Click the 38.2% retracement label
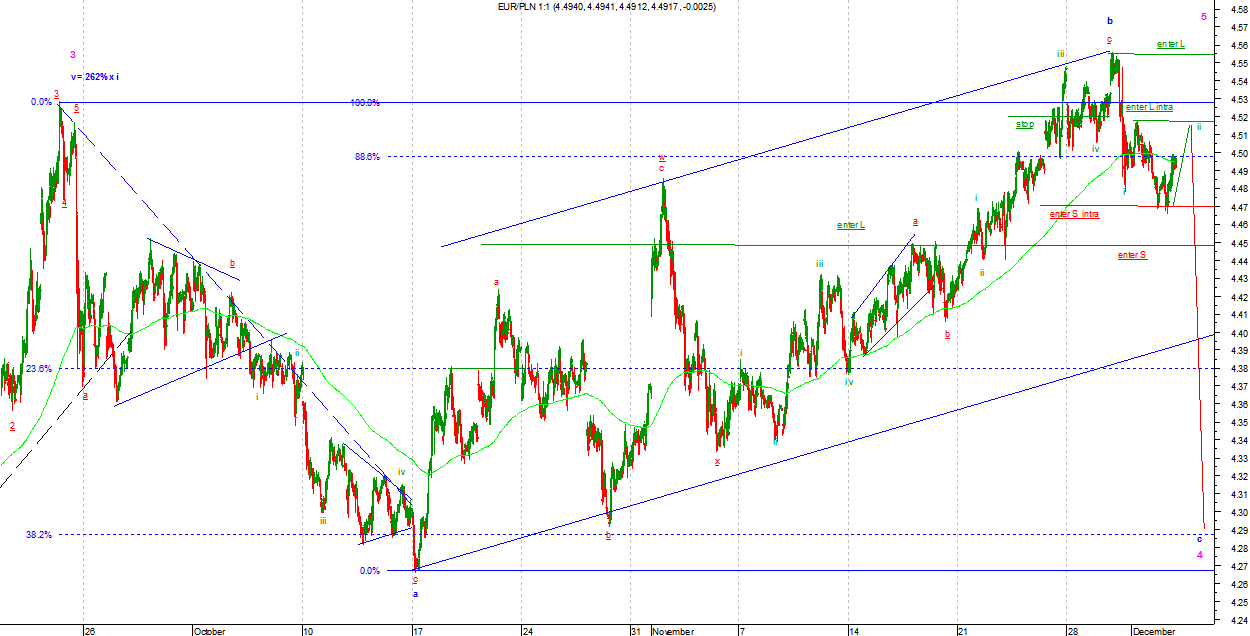This screenshot has width=1250, height=636. click(39, 535)
